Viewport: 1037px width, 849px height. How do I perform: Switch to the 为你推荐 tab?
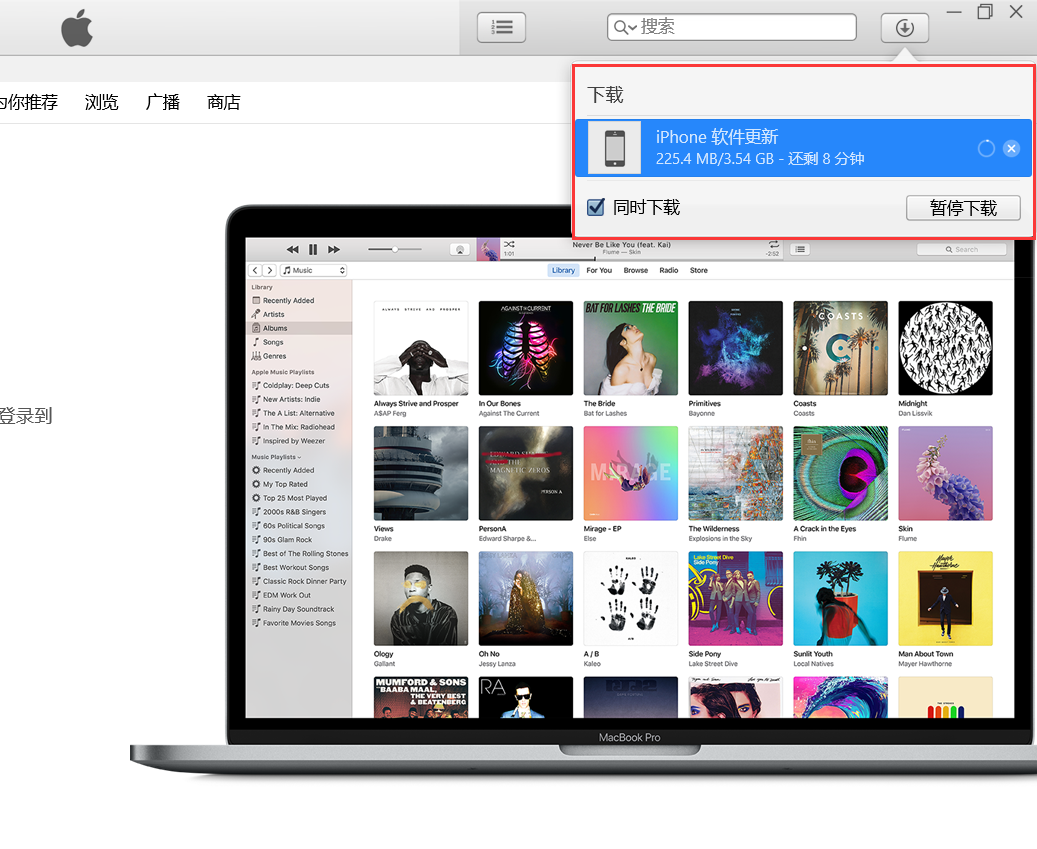[x=28, y=102]
